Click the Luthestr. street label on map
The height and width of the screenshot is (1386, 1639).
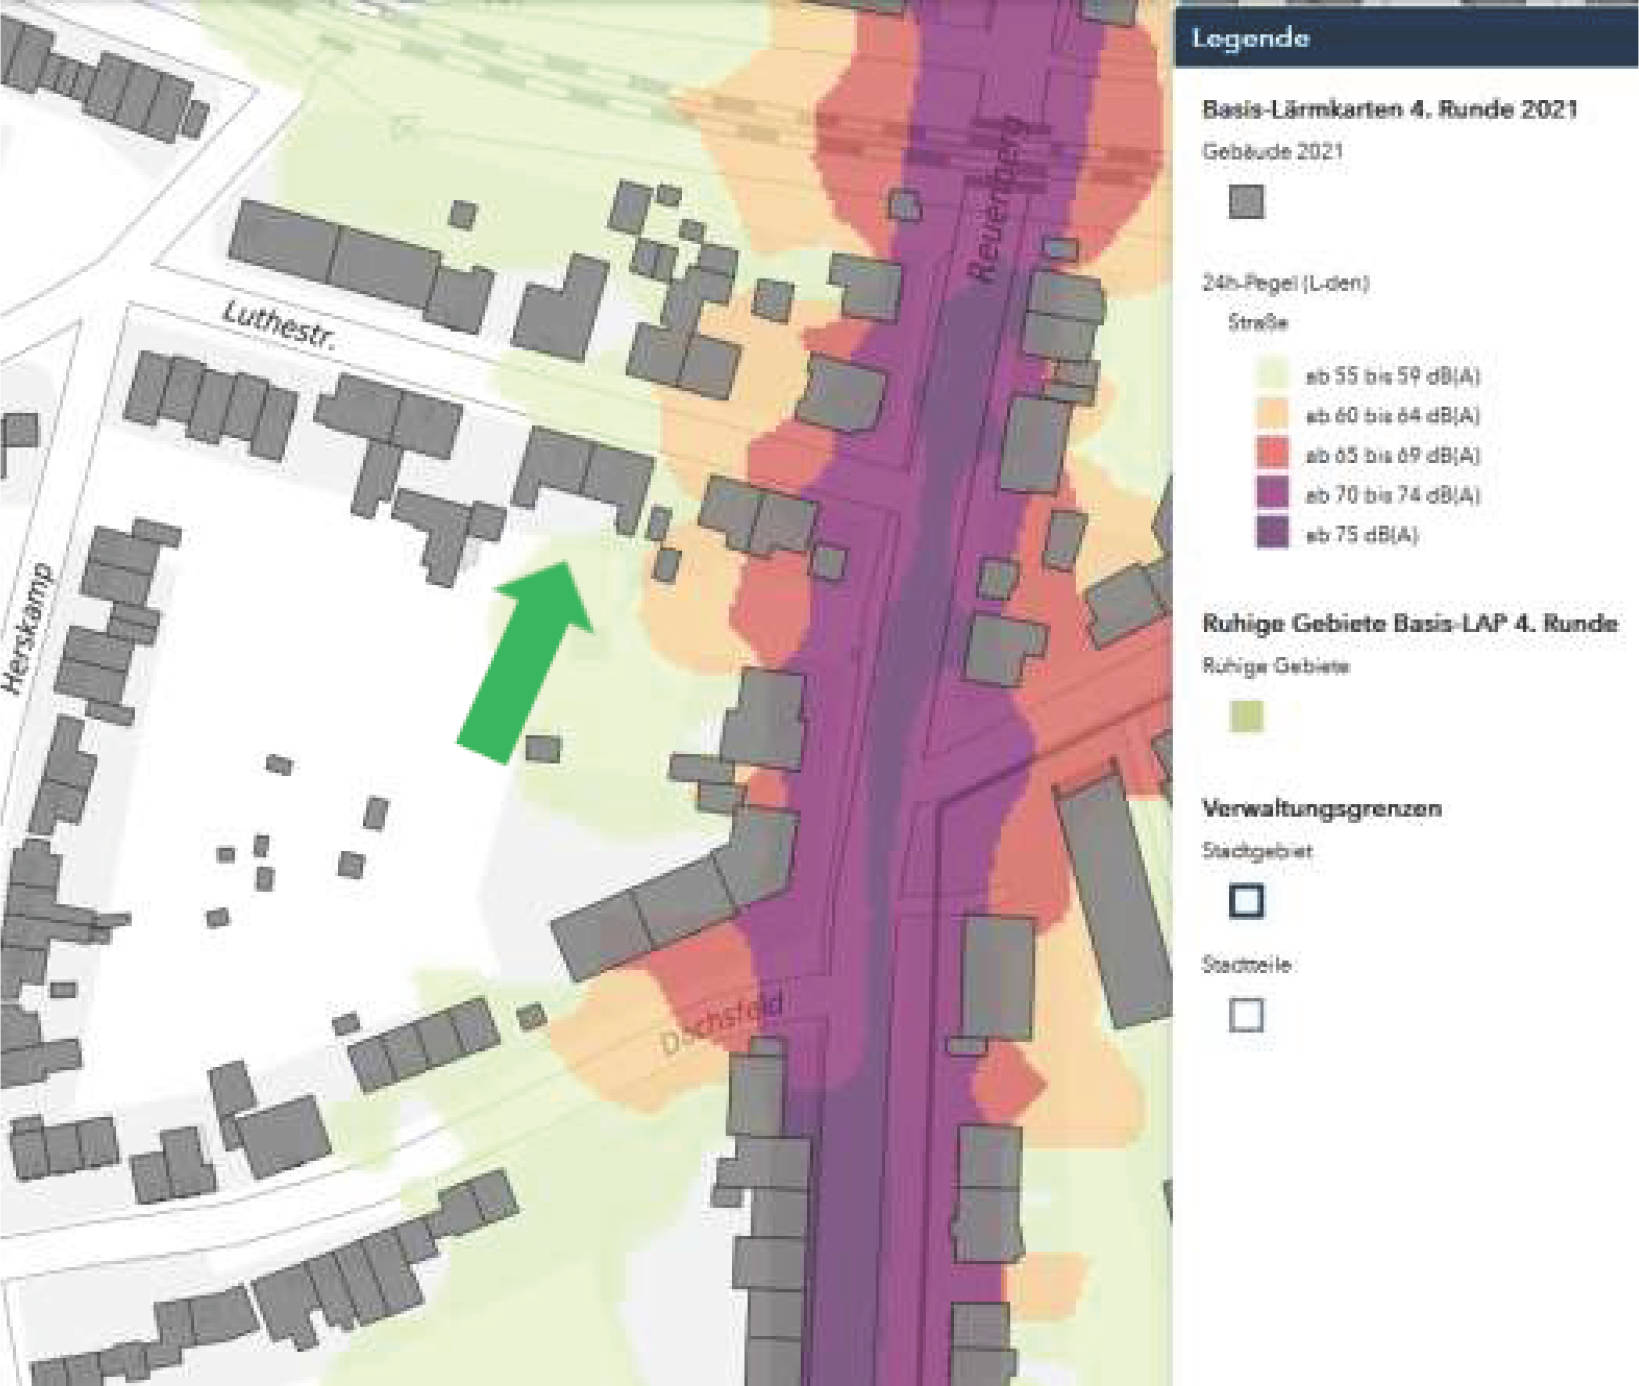coord(279,325)
